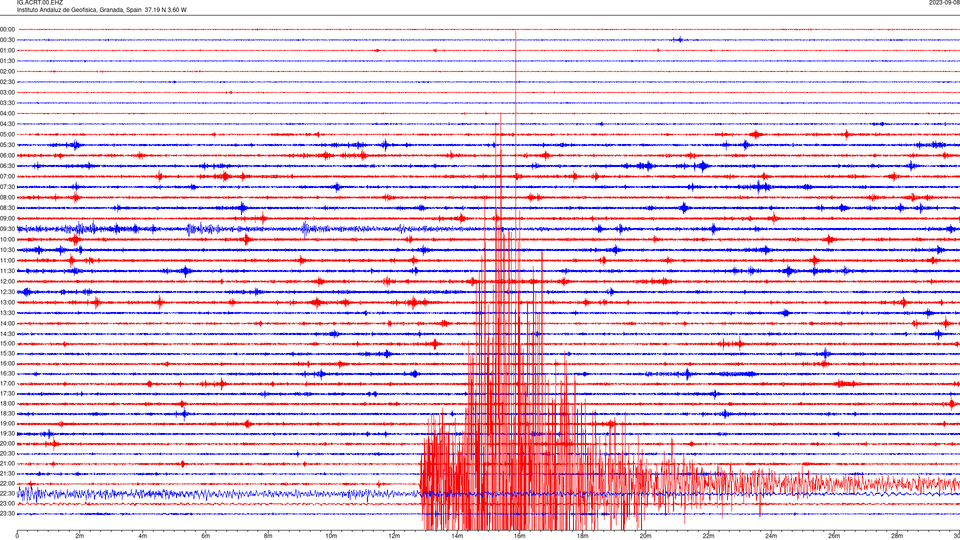The image size is (960, 540).
Task: Select the 16:00 trace time label
Action: [7, 364]
